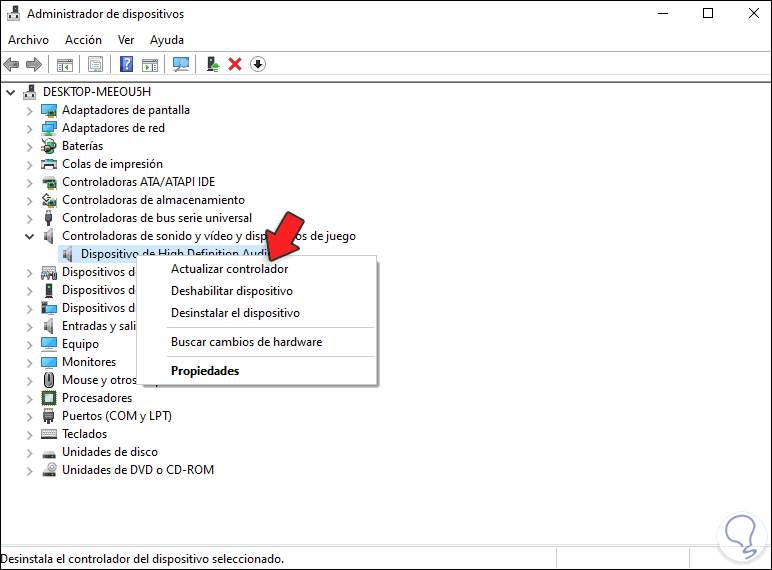Click the down-arrow disable device toolbar icon
Viewport: 772px width, 570px height.
pos(257,64)
